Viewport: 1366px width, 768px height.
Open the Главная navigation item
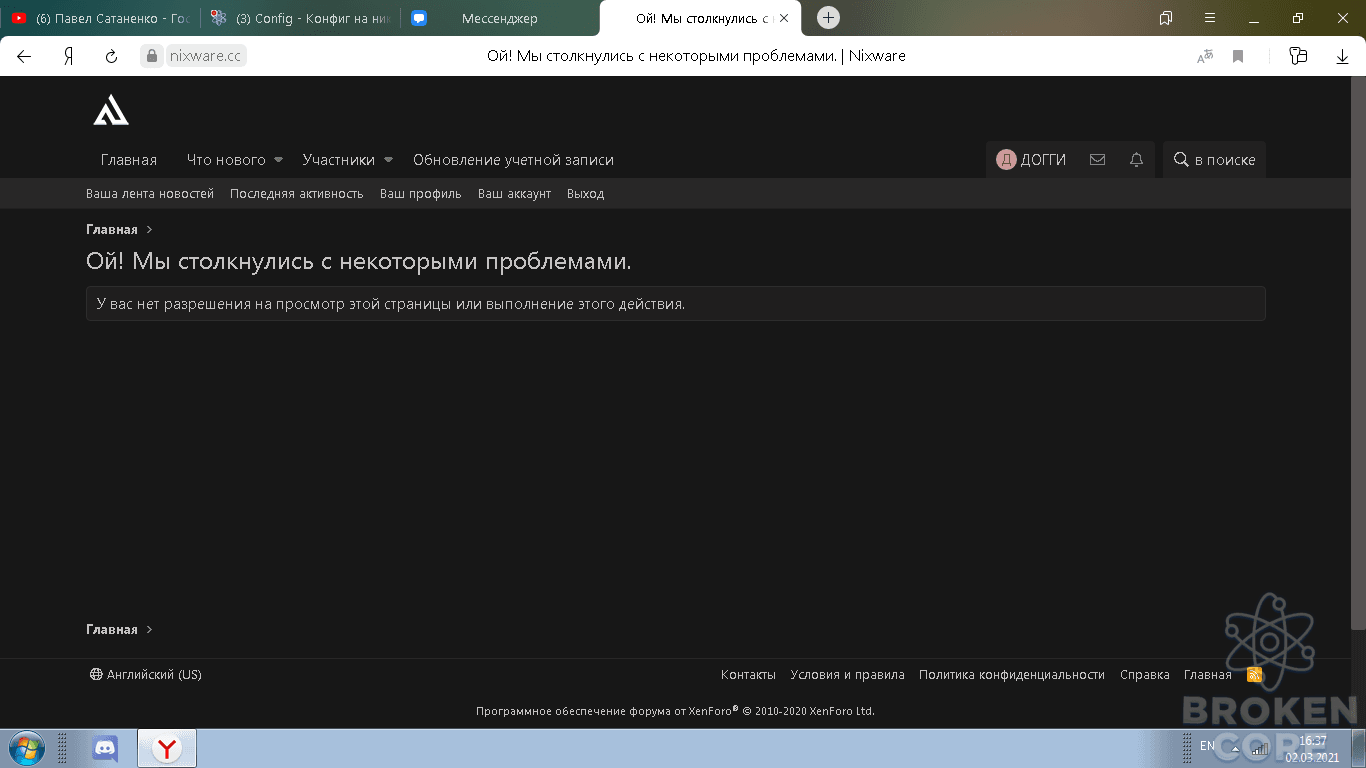click(x=129, y=160)
